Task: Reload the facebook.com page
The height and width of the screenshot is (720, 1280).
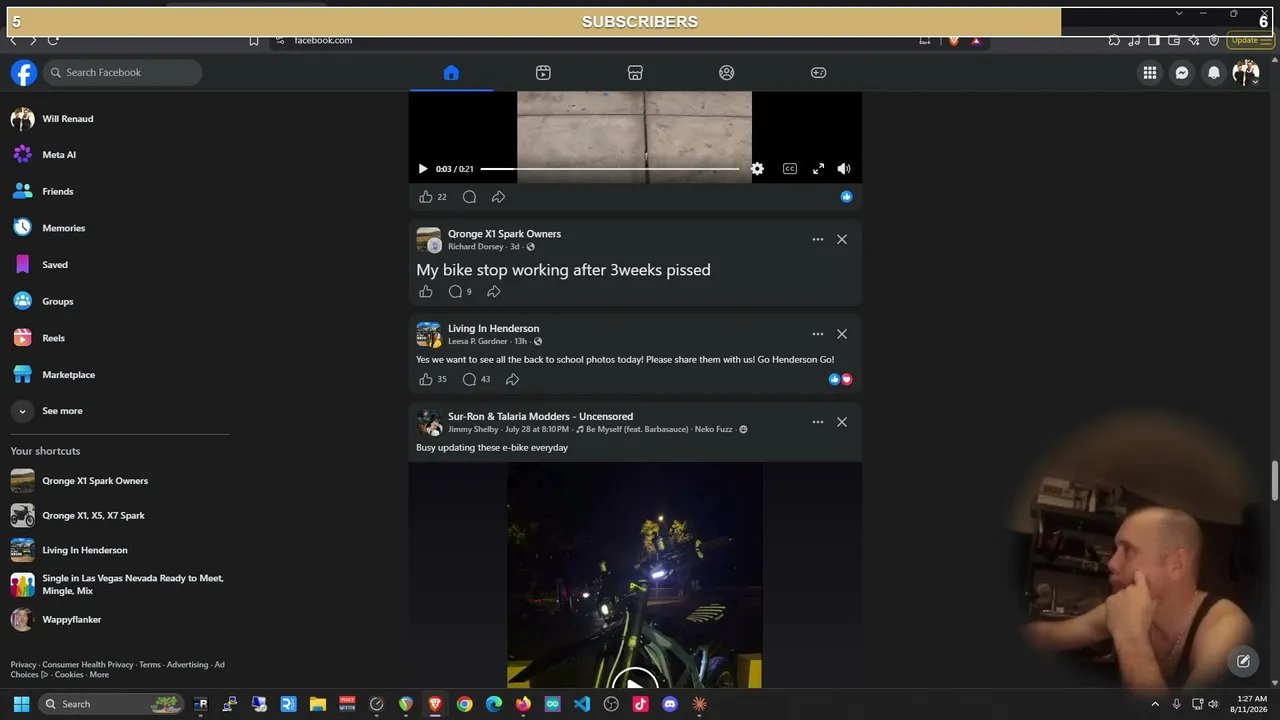Action: (x=53, y=40)
